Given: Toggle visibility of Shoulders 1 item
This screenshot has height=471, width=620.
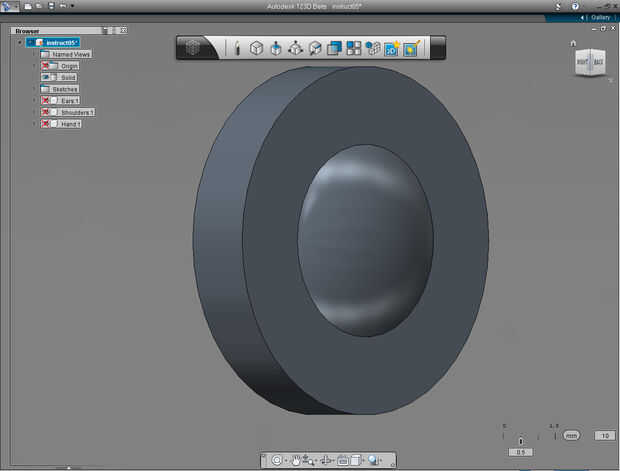Looking at the screenshot, I should pyautogui.click(x=46, y=112).
